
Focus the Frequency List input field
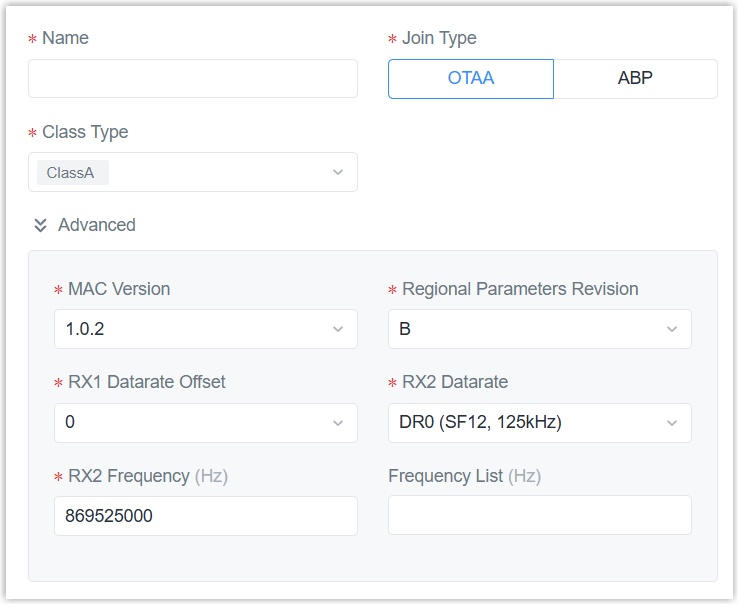539,516
